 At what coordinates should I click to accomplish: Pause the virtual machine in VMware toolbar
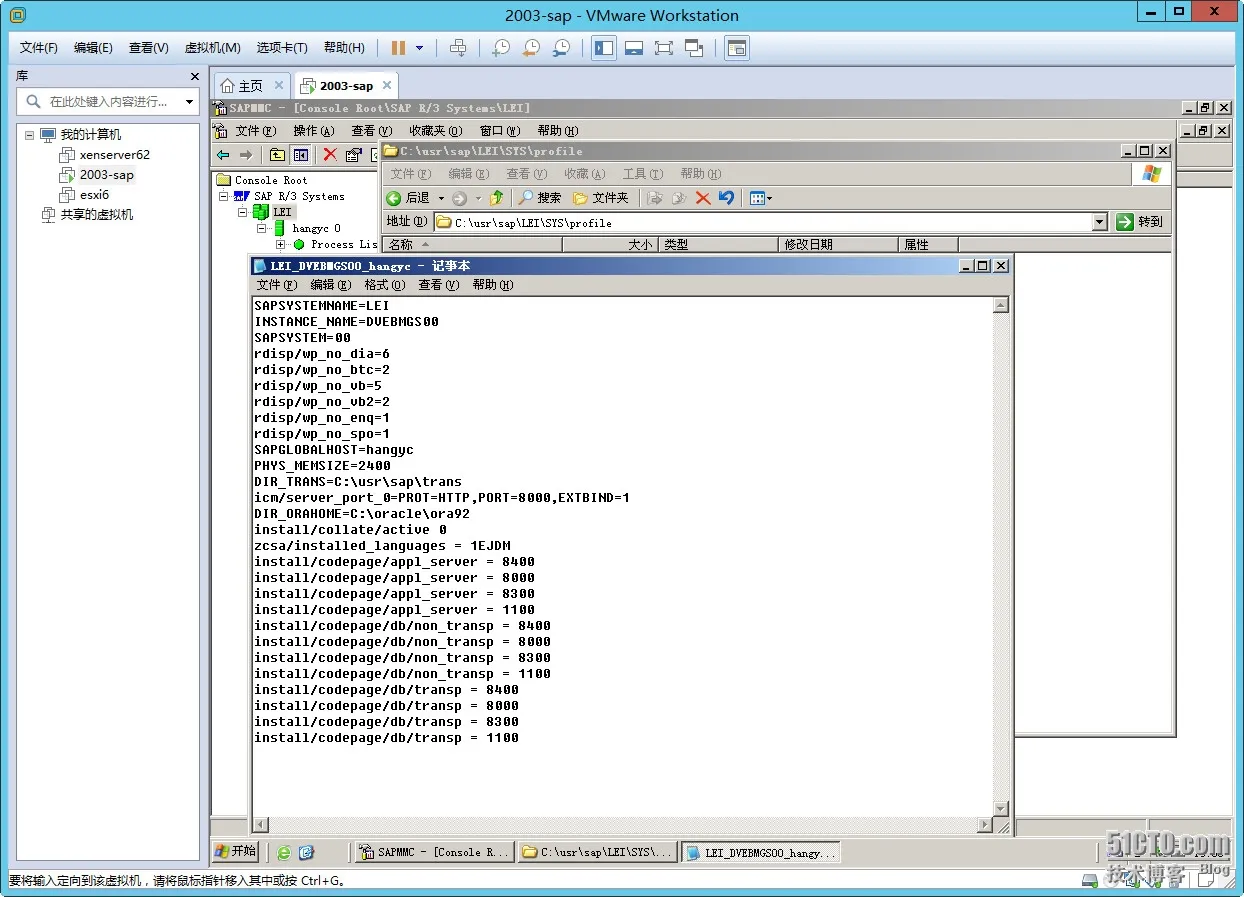(398, 48)
